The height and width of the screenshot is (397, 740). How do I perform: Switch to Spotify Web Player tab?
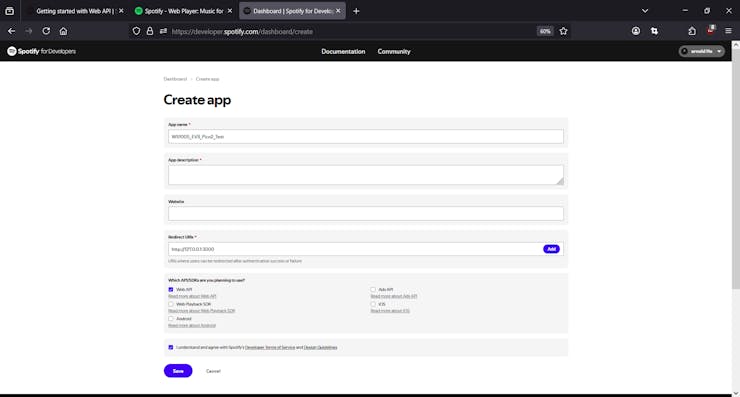point(184,11)
